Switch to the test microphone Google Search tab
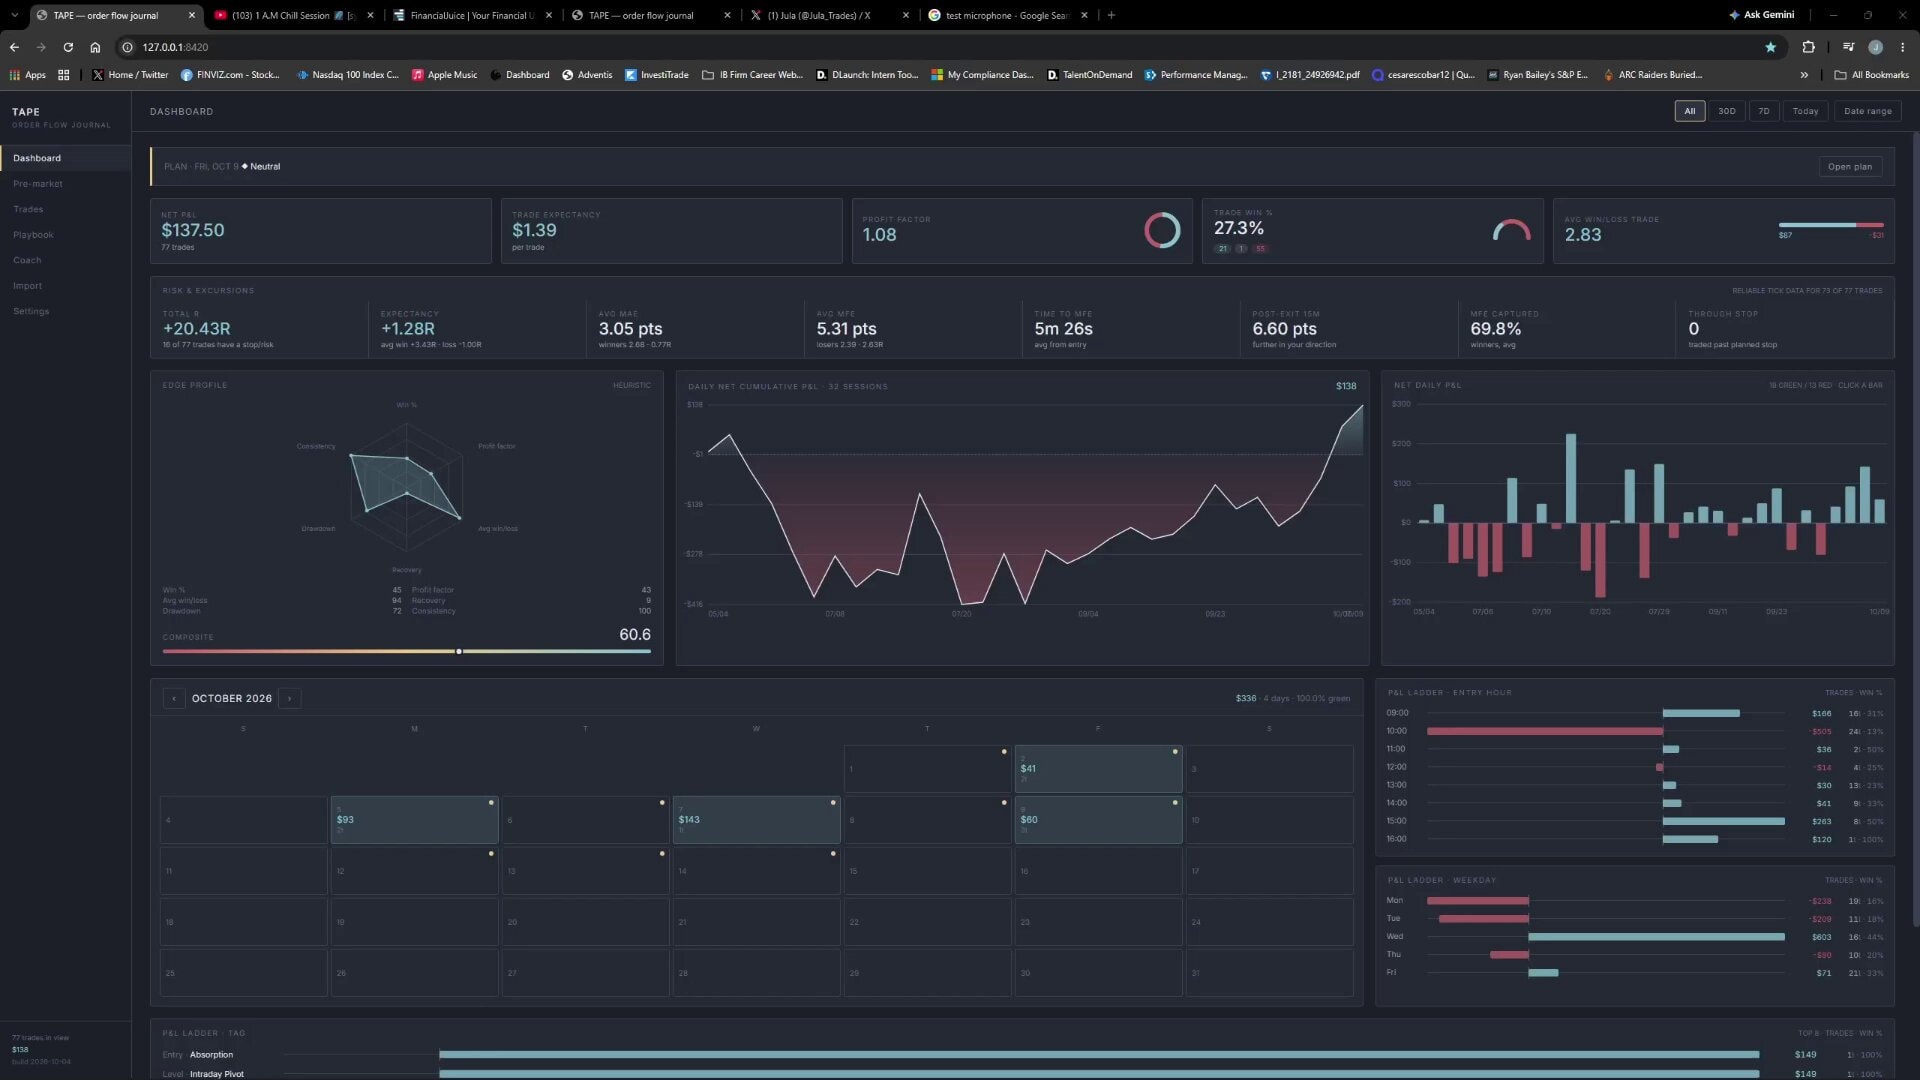Viewport: 1920px width, 1080px height. pyautogui.click(x=1007, y=15)
